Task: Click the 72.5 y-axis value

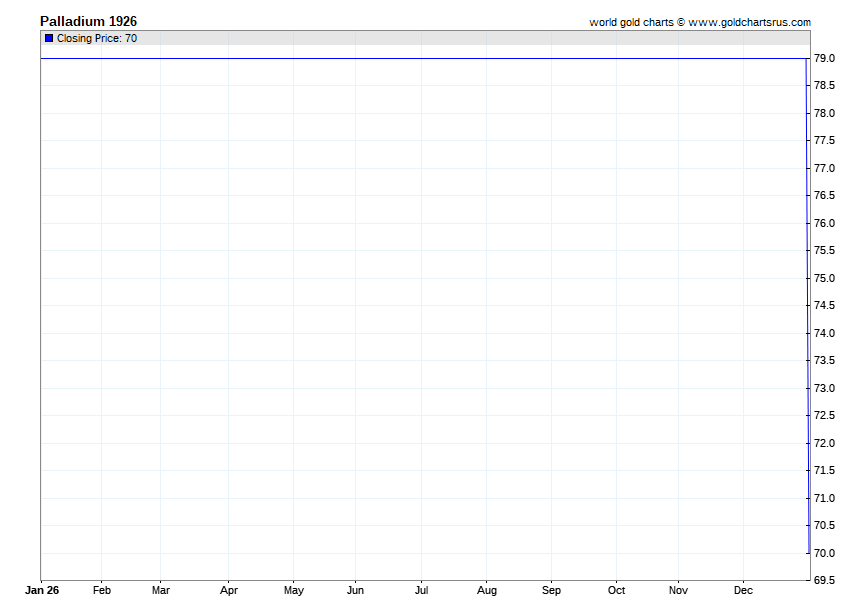Action: pyautogui.click(x=825, y=415)
